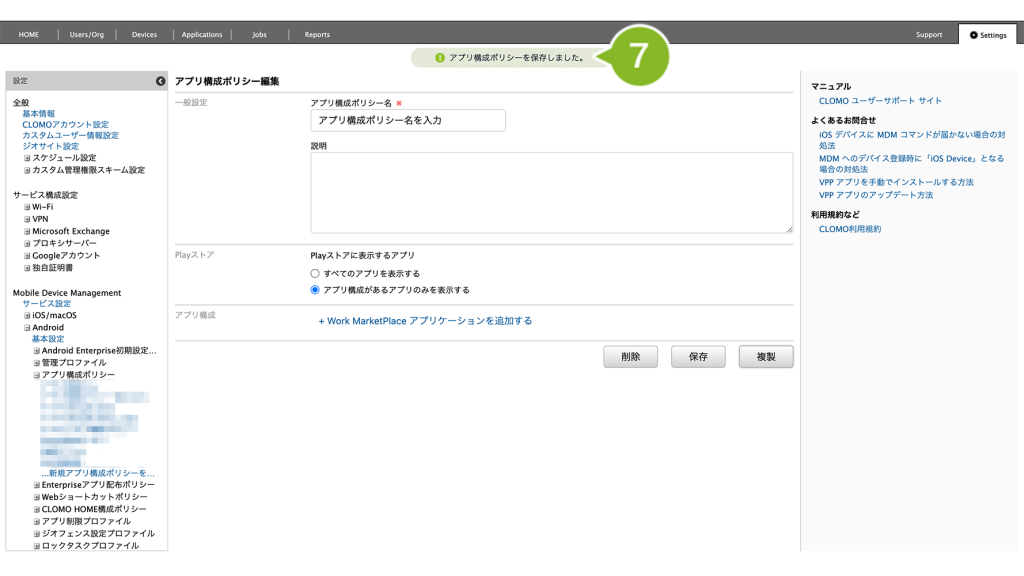
Task: Switch to the Reports tab
Action: point(317,35)
